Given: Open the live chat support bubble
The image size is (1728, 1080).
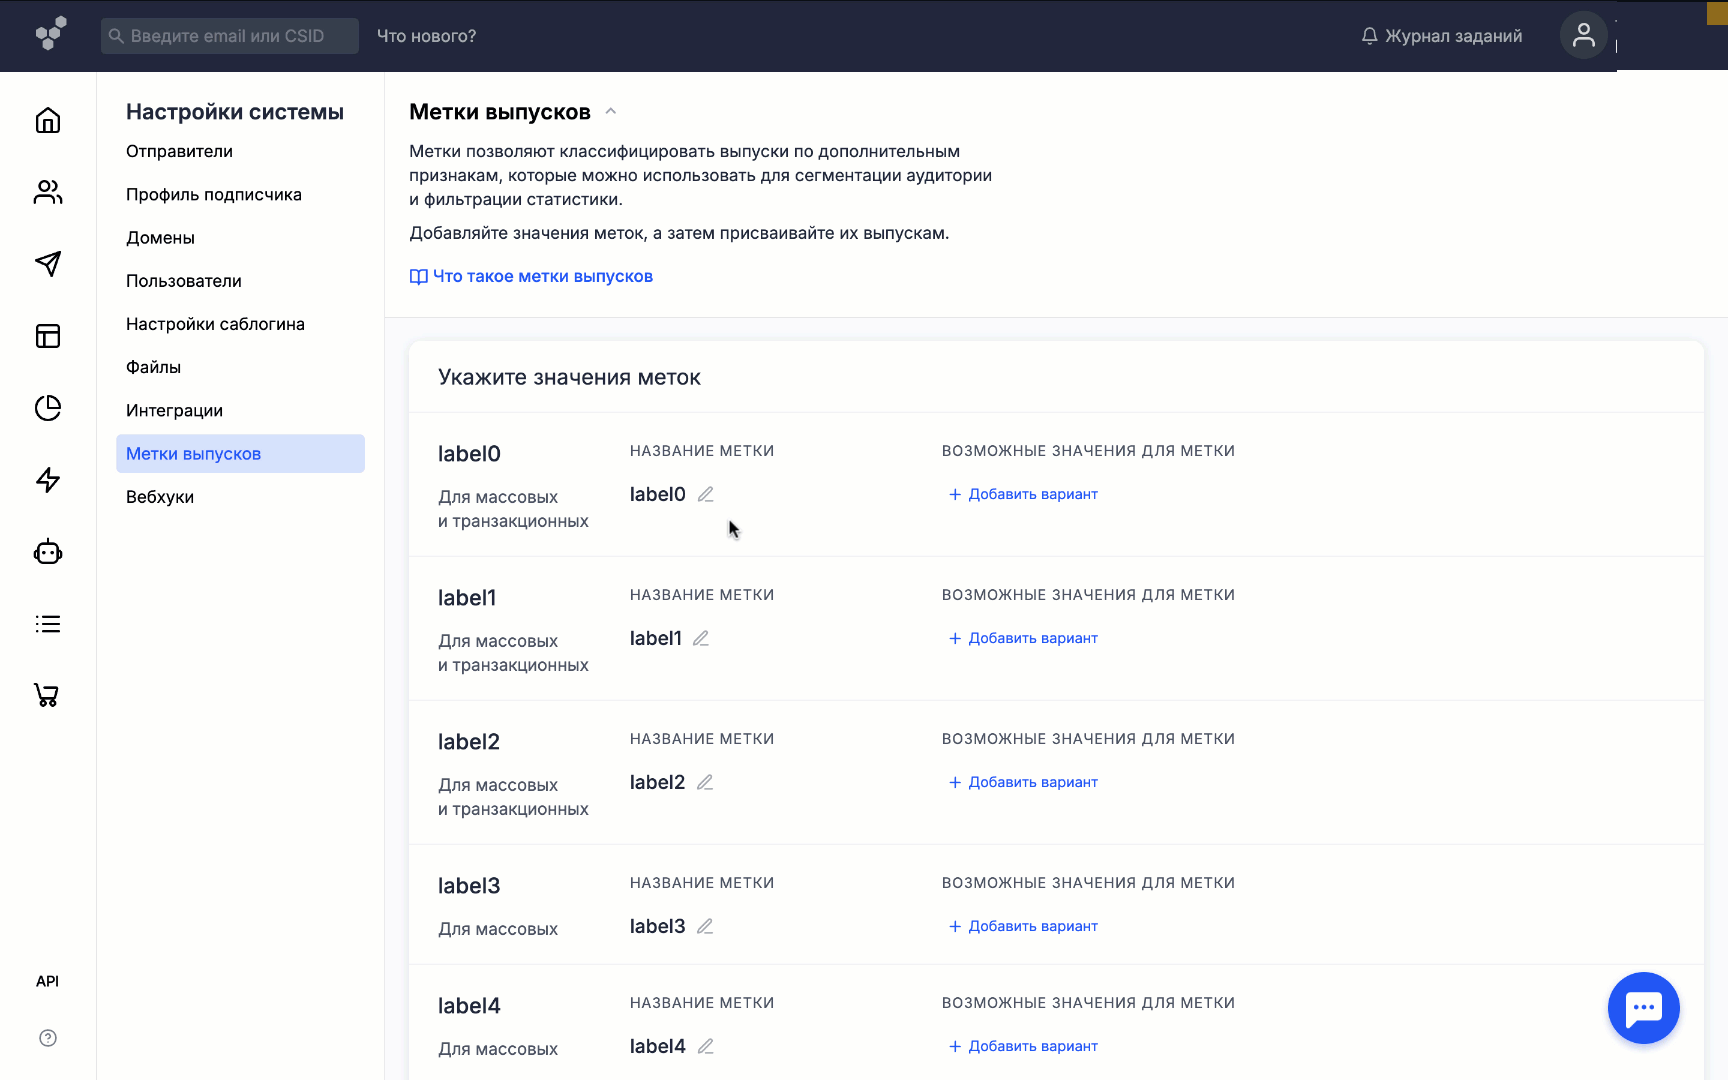Looking at the screenshot, I should pos(1643,1008).
